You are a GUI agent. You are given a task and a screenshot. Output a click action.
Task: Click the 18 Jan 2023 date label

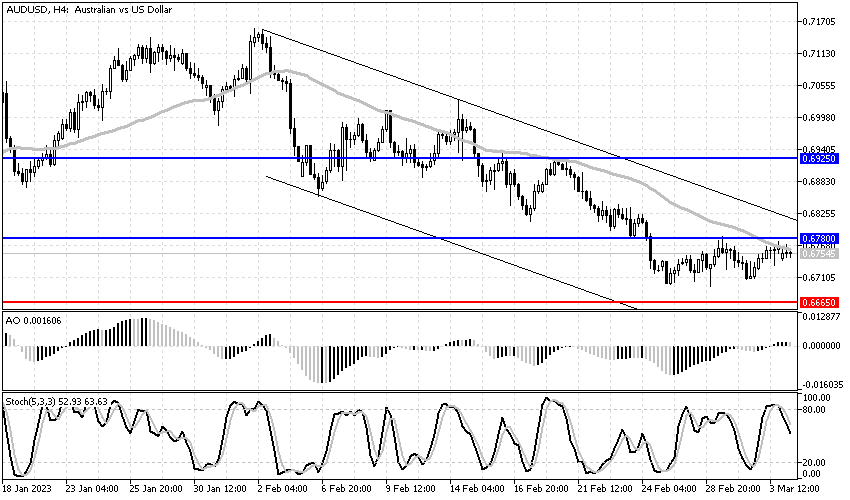click(27, 489)
